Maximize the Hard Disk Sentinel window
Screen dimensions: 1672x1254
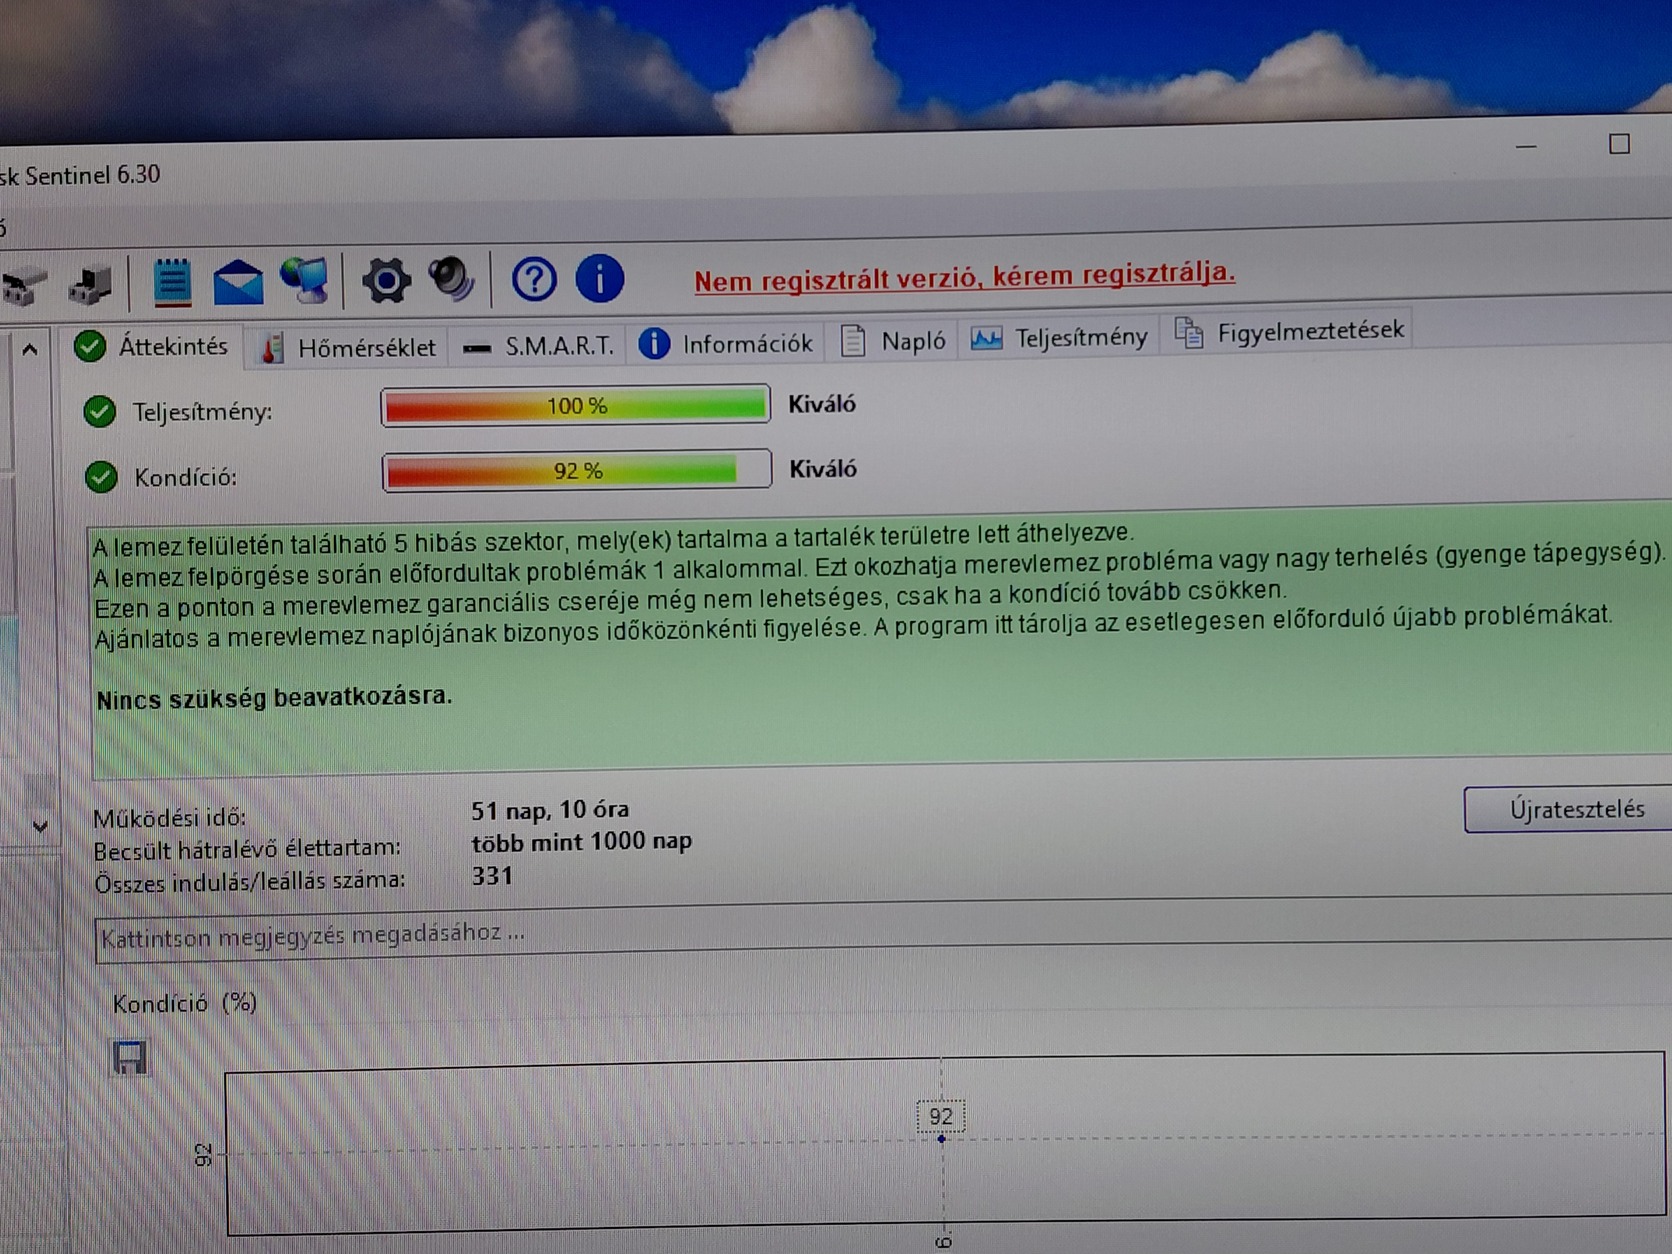(1619, 144)
